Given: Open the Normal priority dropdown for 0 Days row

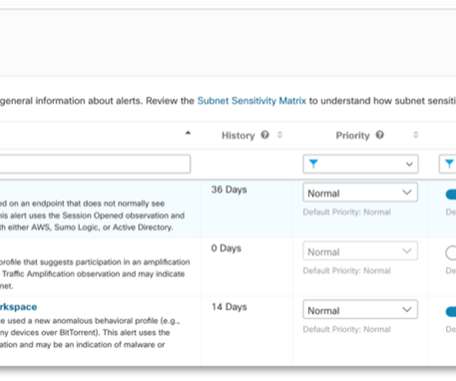Looking at the screenshot, I should 360,251.
